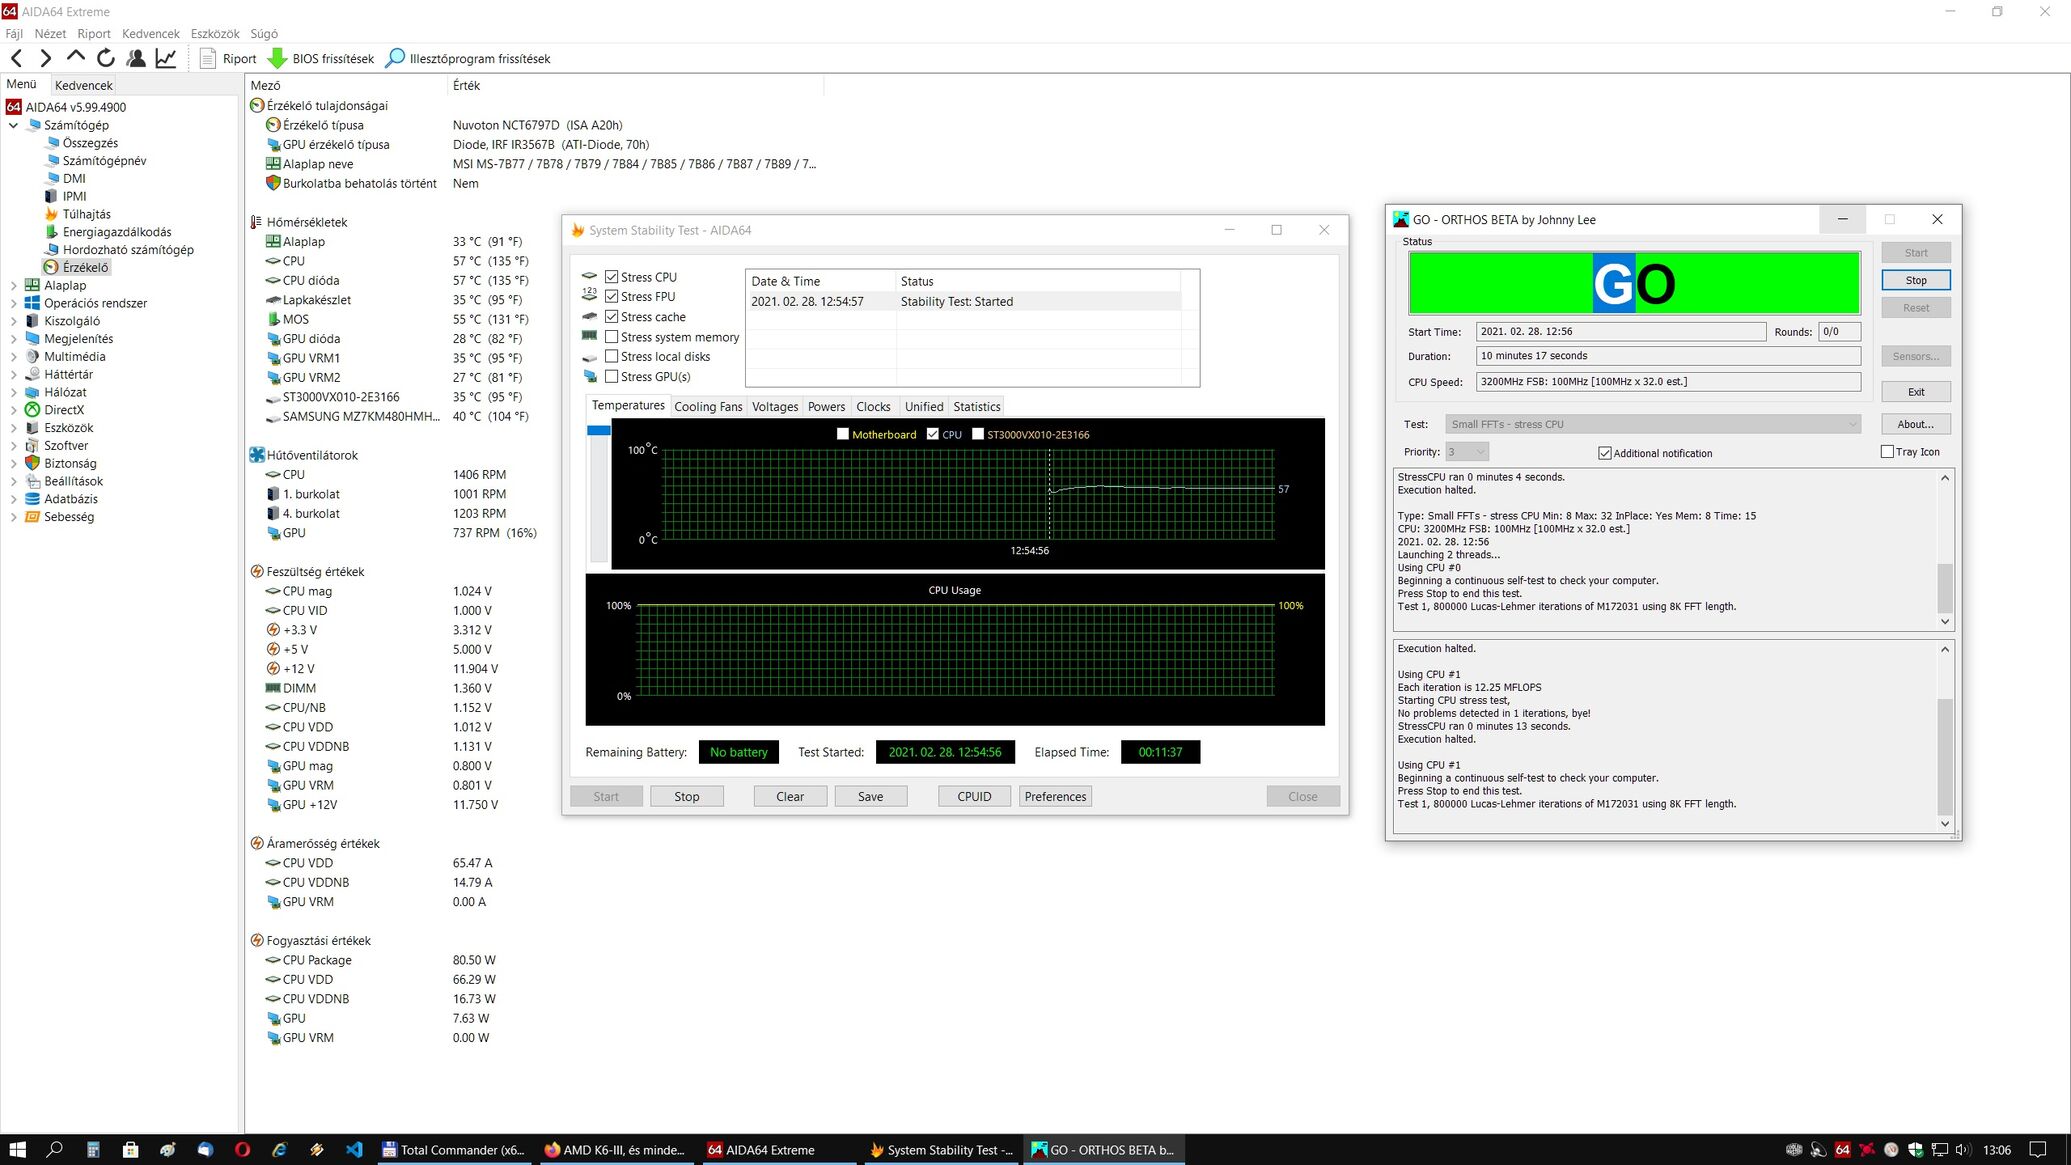Switch to Kedvencek tab in sidebar
The width and height of the screenshot is (2071, 1165).
(84, 85)
